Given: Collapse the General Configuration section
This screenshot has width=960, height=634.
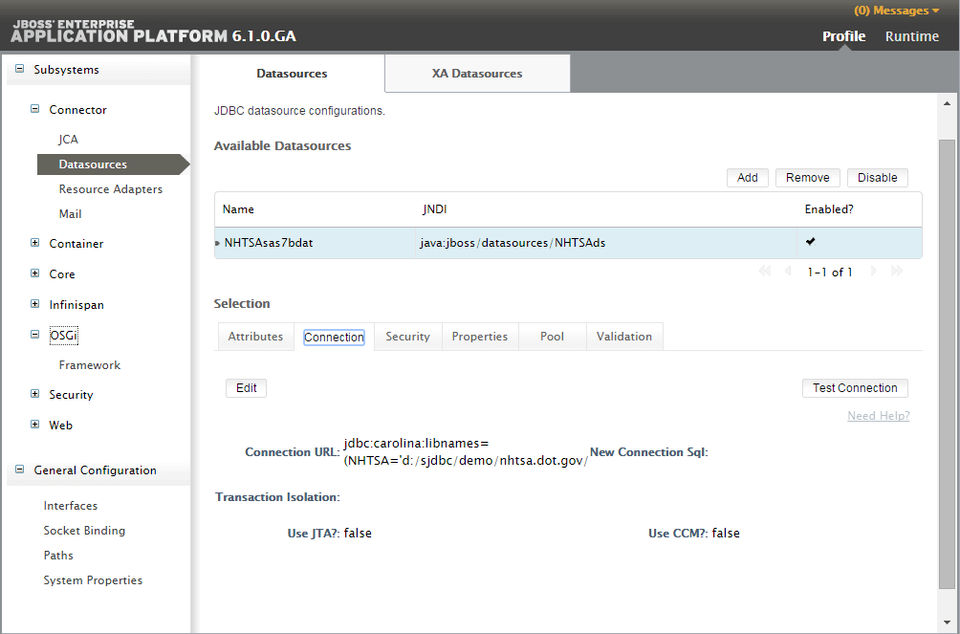Looking at the screenshot, I should [20, 469].
